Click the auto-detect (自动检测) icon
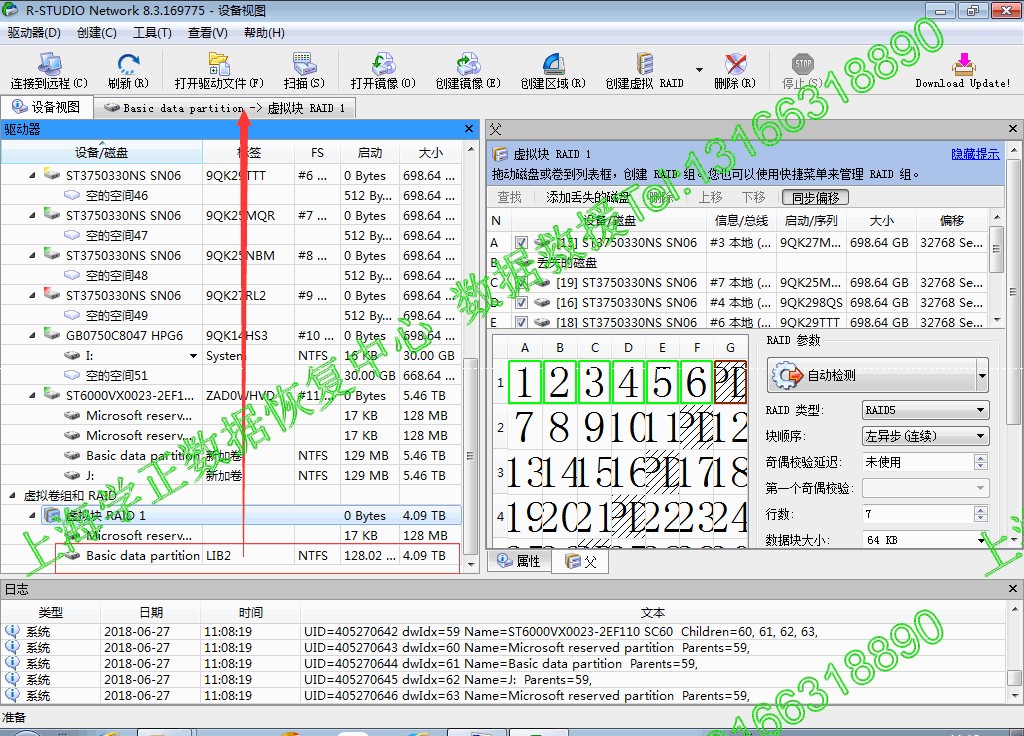The height and width of the screenshot is (736, 1024). [787, 375]
